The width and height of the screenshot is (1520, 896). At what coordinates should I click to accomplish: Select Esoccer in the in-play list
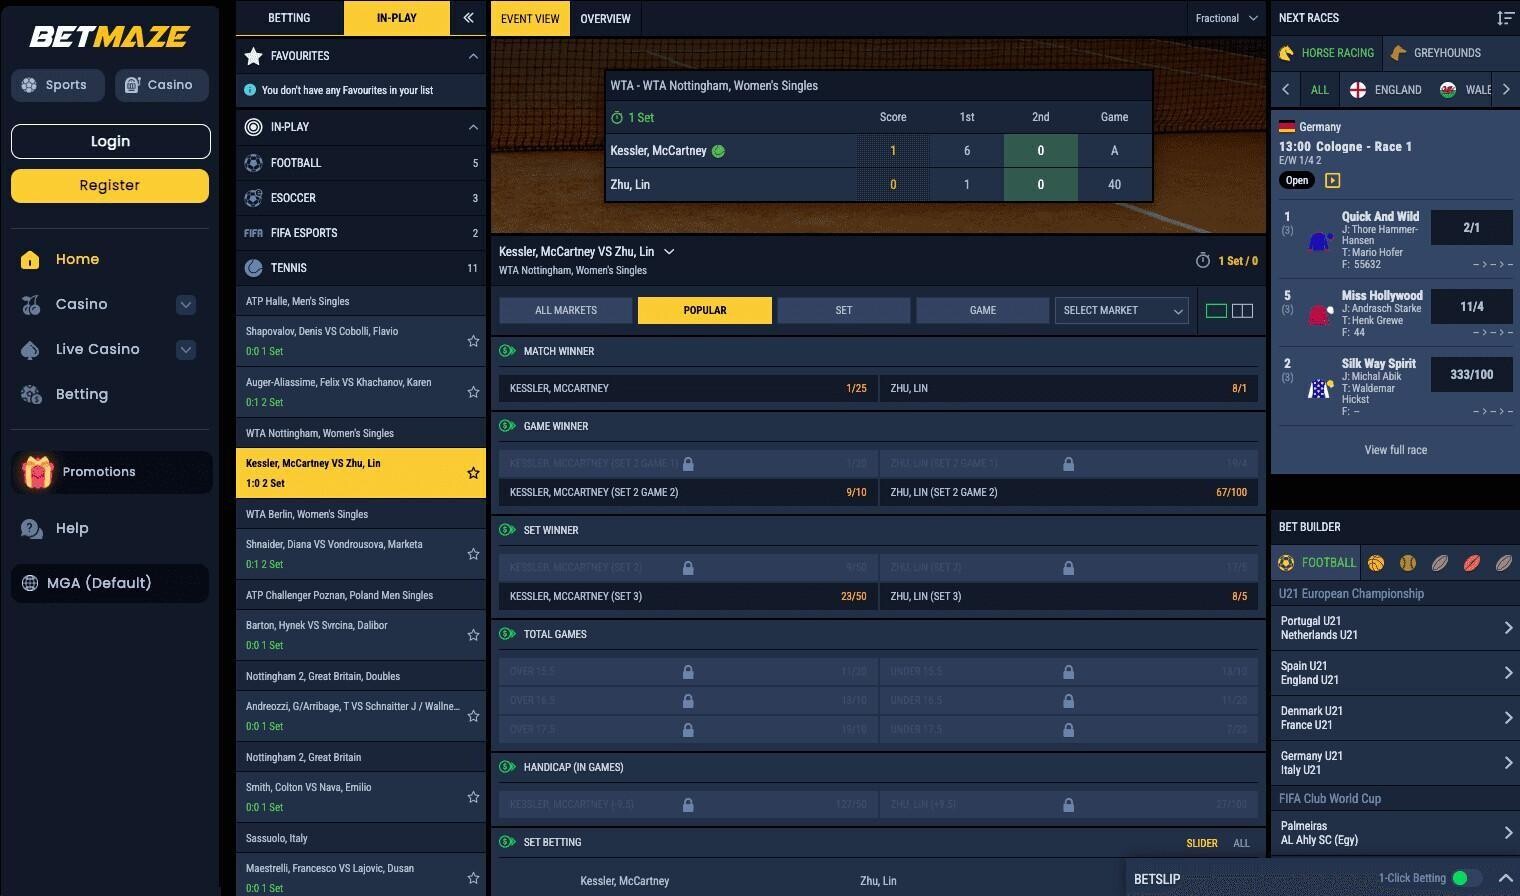361,198
